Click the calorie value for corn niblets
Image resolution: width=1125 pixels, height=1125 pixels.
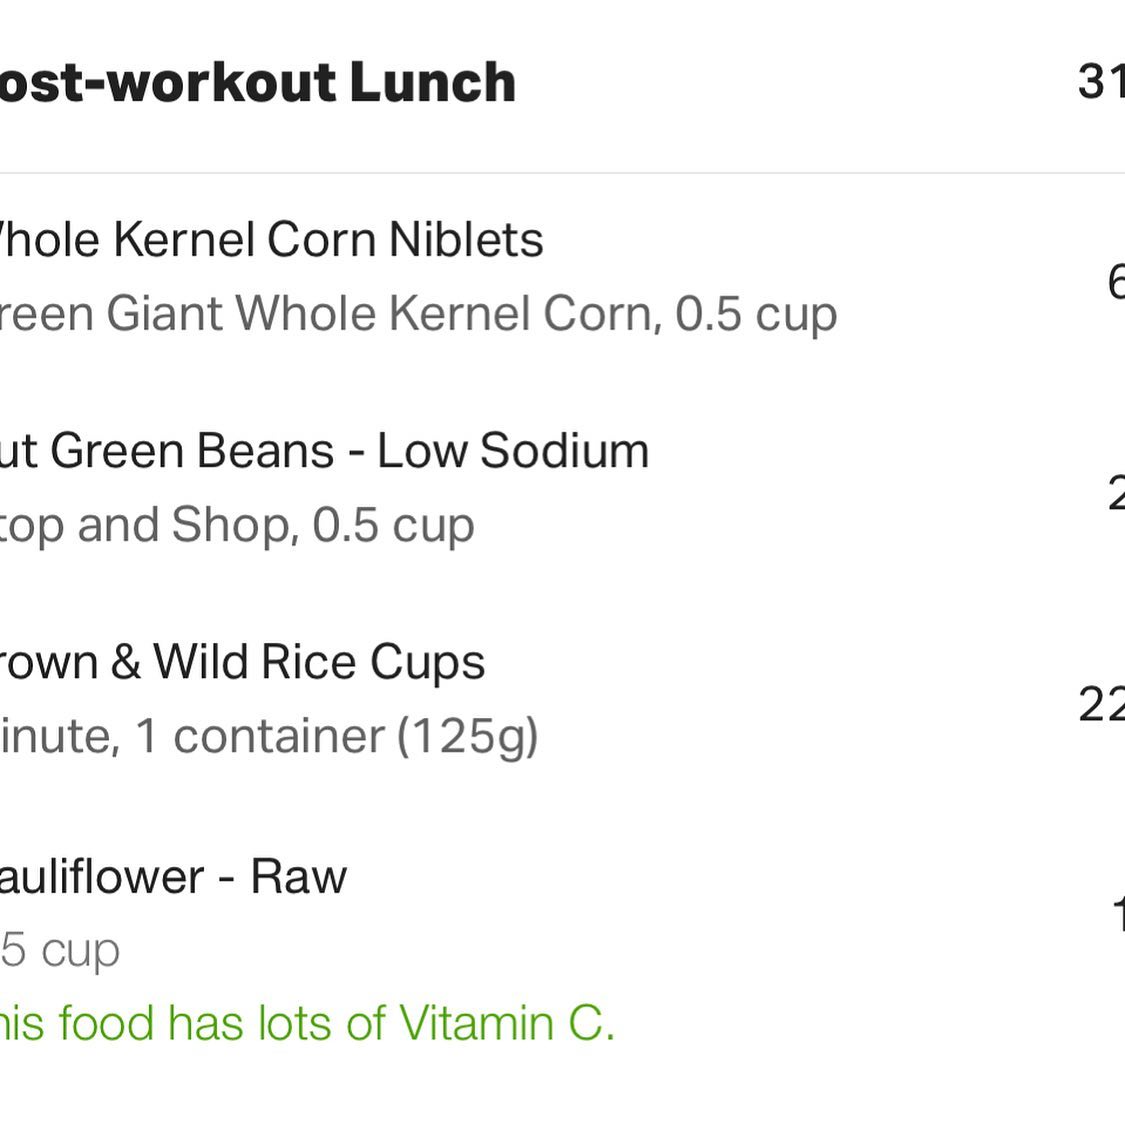(1114, 282)
